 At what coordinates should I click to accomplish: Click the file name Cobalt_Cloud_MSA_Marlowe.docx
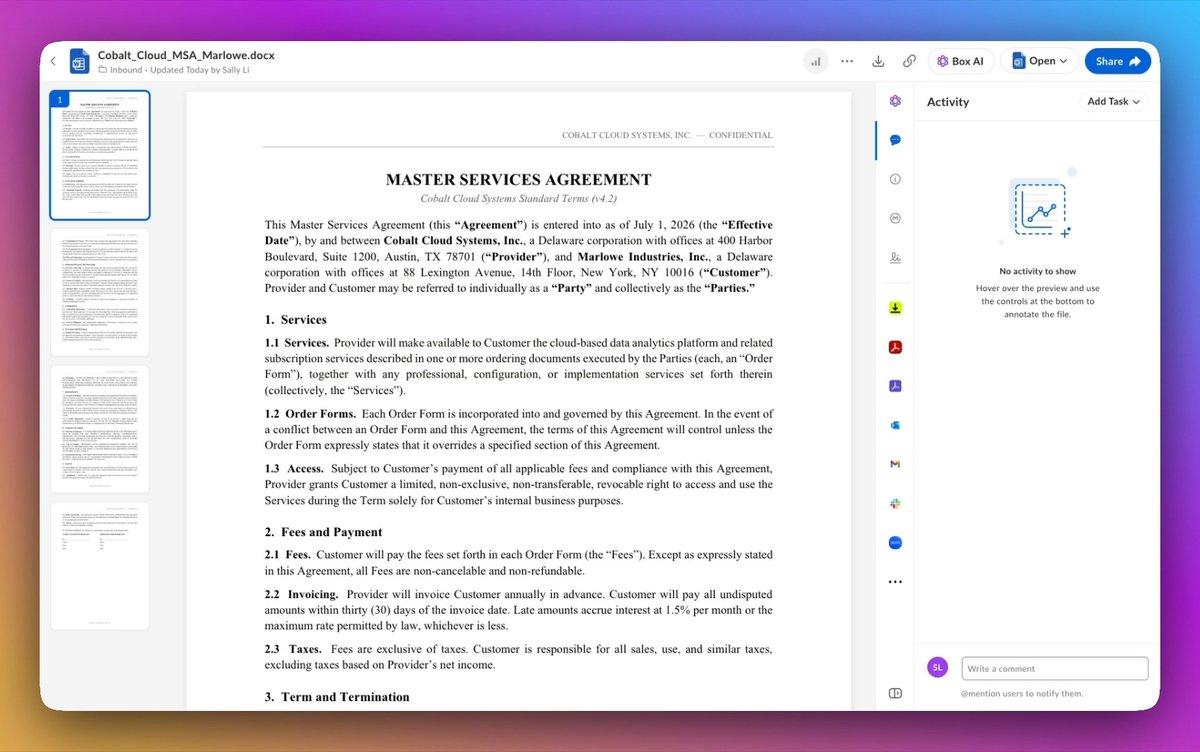point(186,55)
